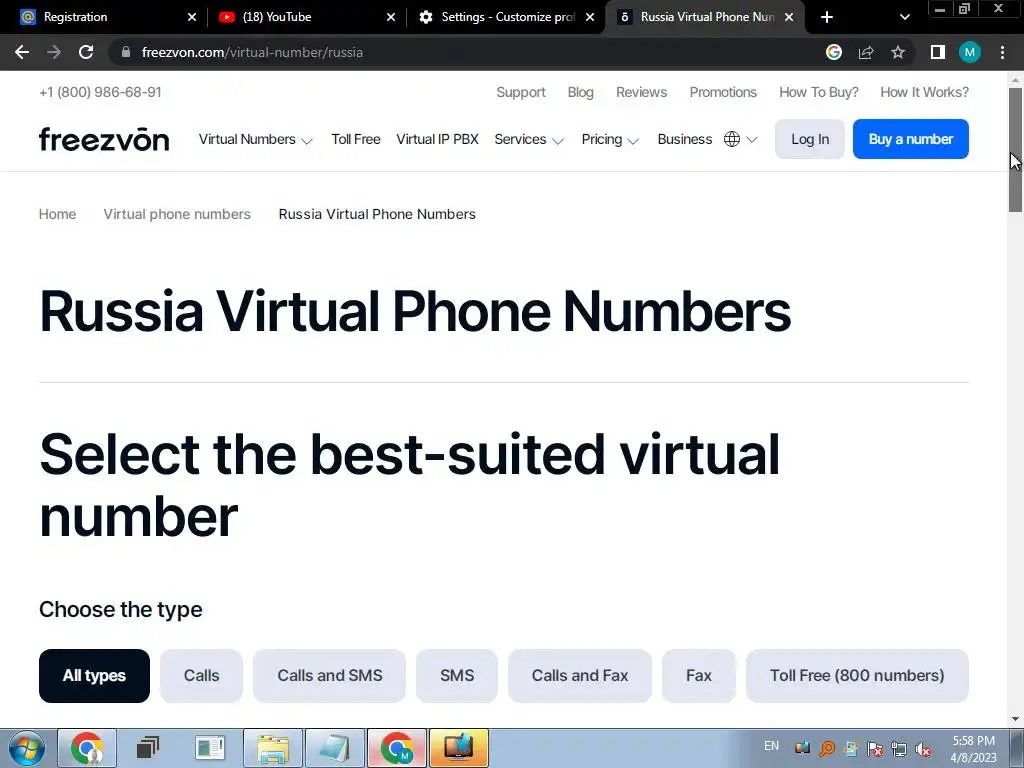The height and width of the screenshot is (768, 1024).
Task: View site lock information icon
Action: (x=126, y=52)
